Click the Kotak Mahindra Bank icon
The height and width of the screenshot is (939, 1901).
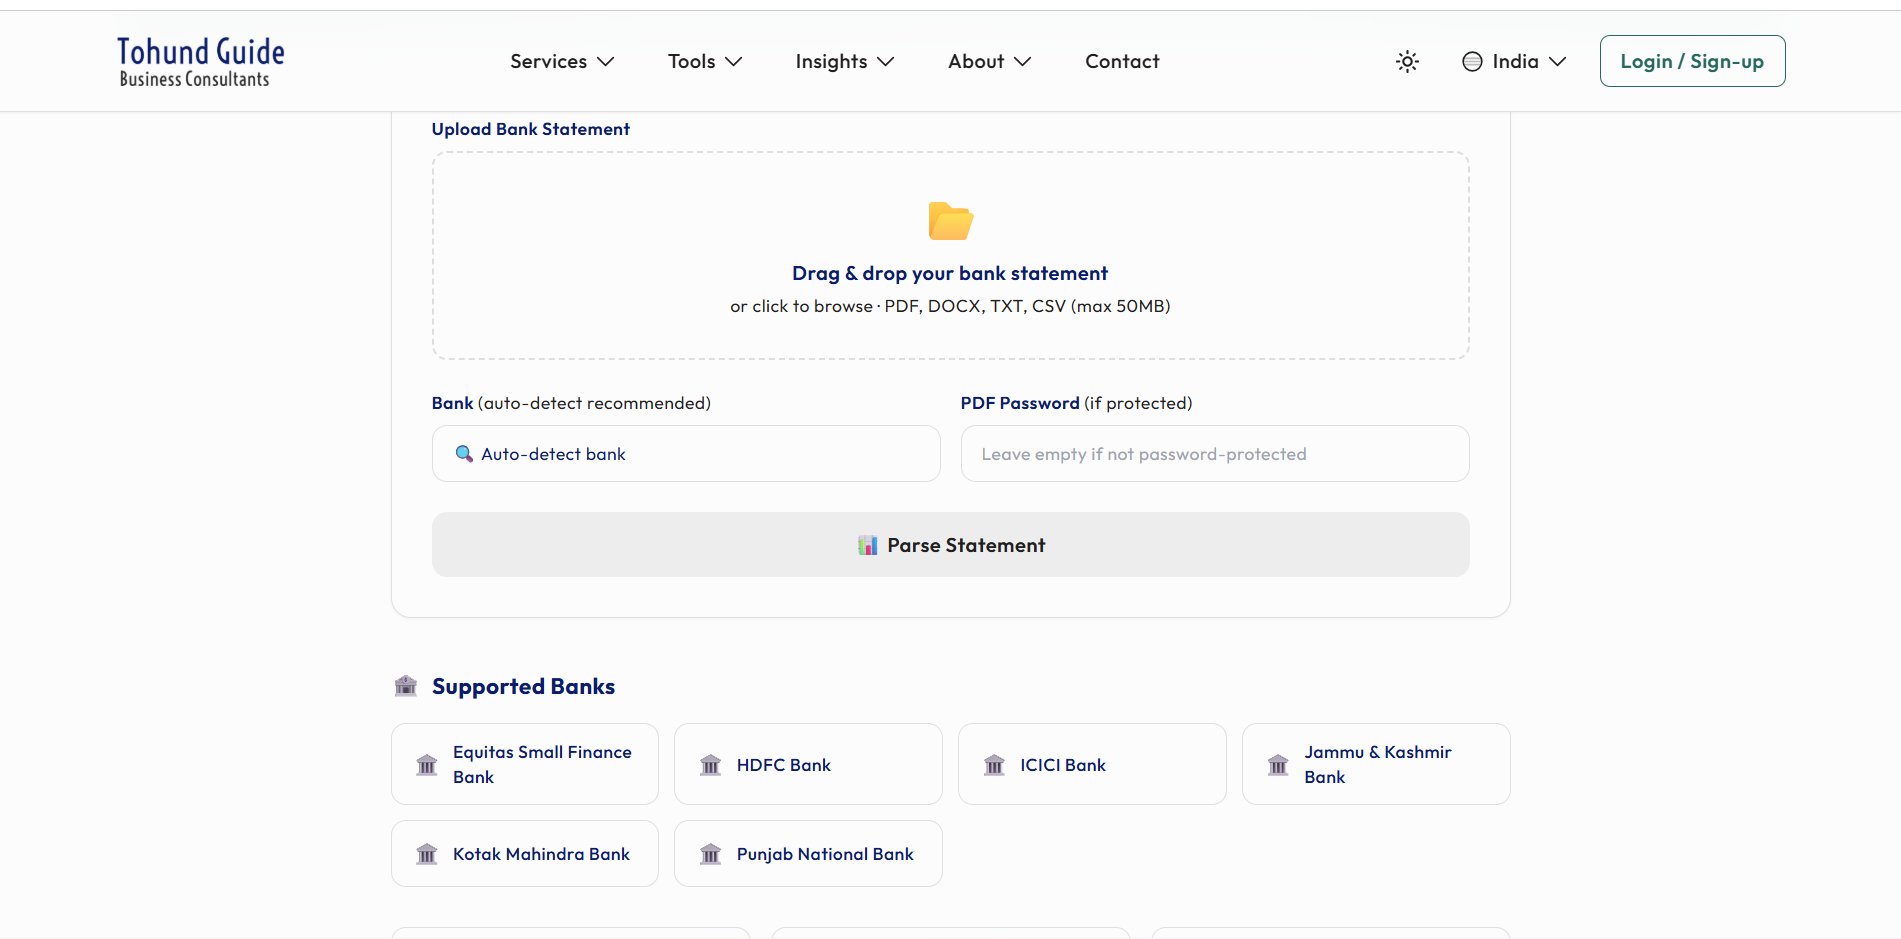click(427, 853)
